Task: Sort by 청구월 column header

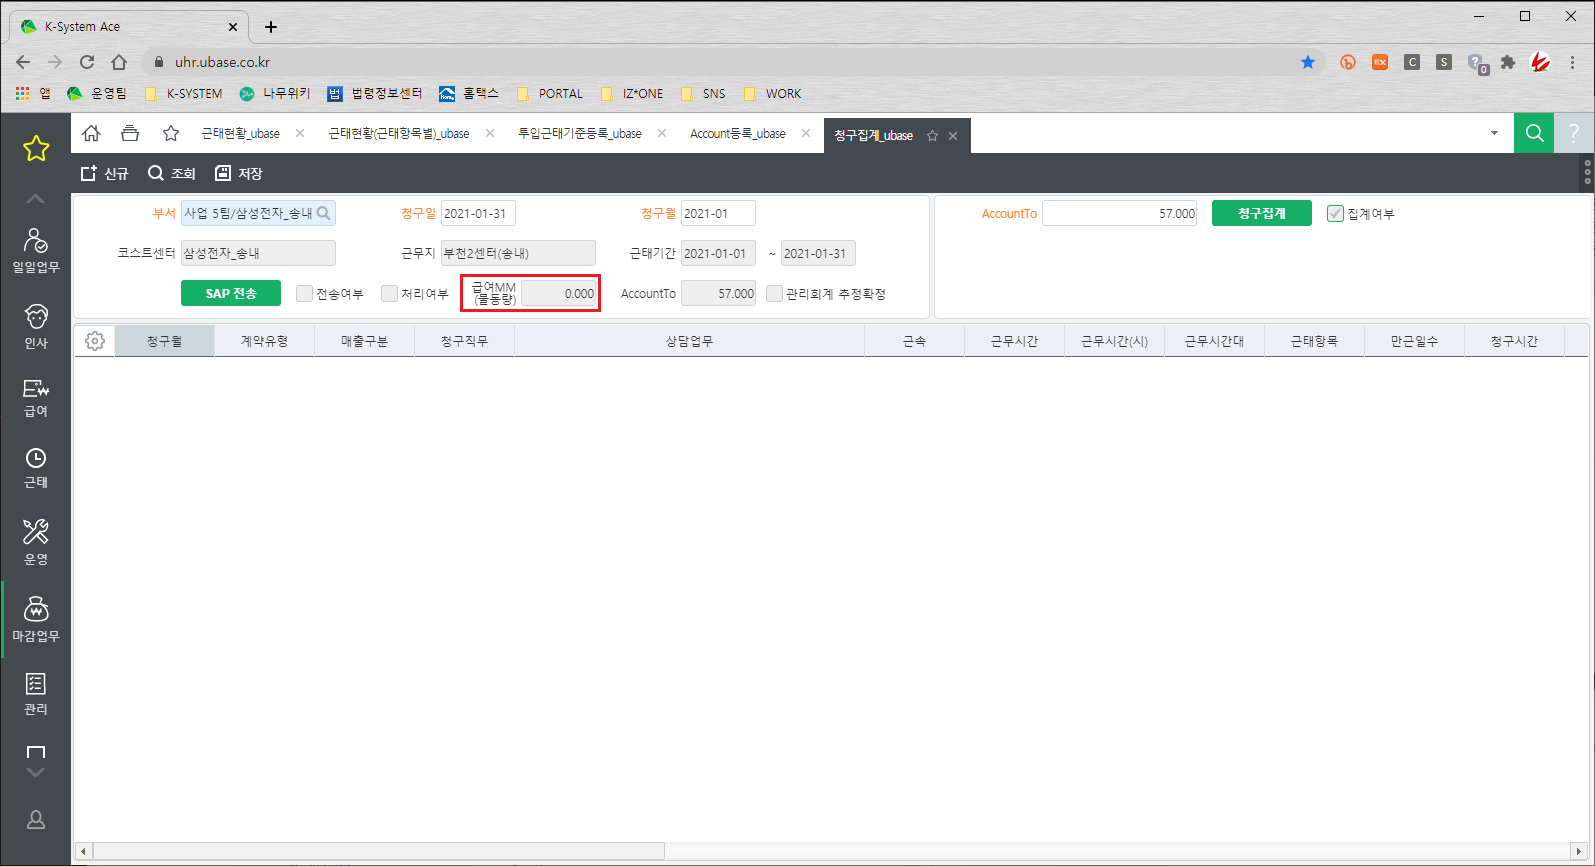Action: click(165, 341)
